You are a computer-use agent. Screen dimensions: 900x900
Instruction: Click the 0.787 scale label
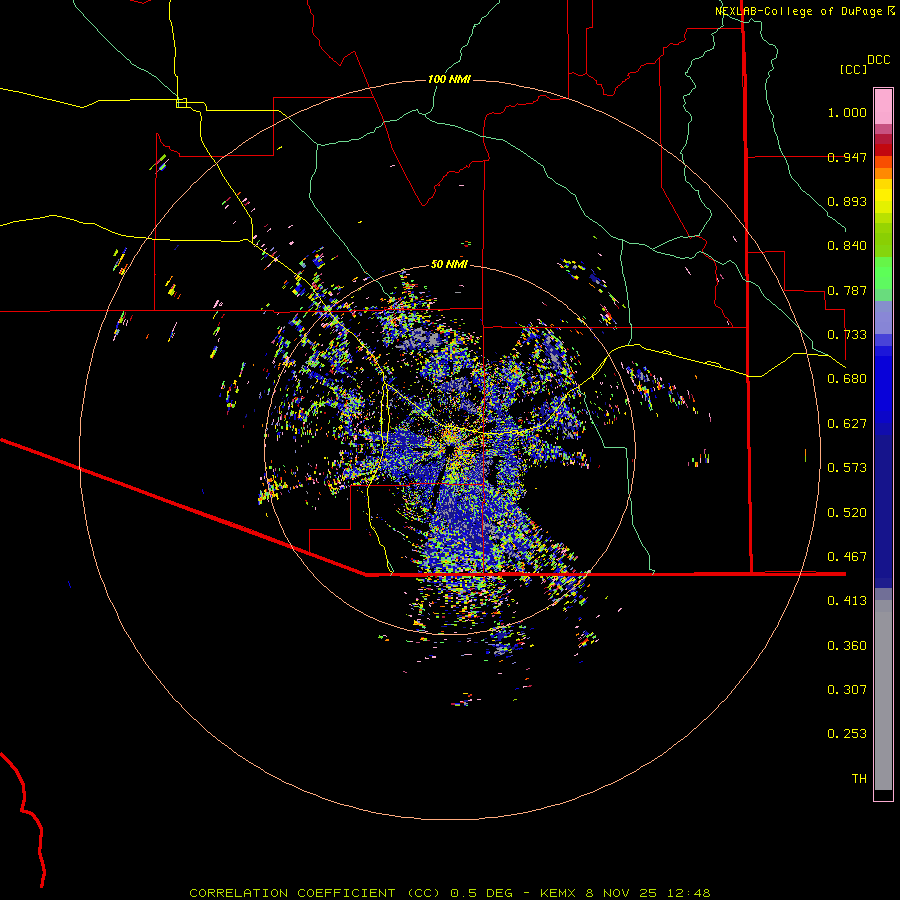coord(847,290)
